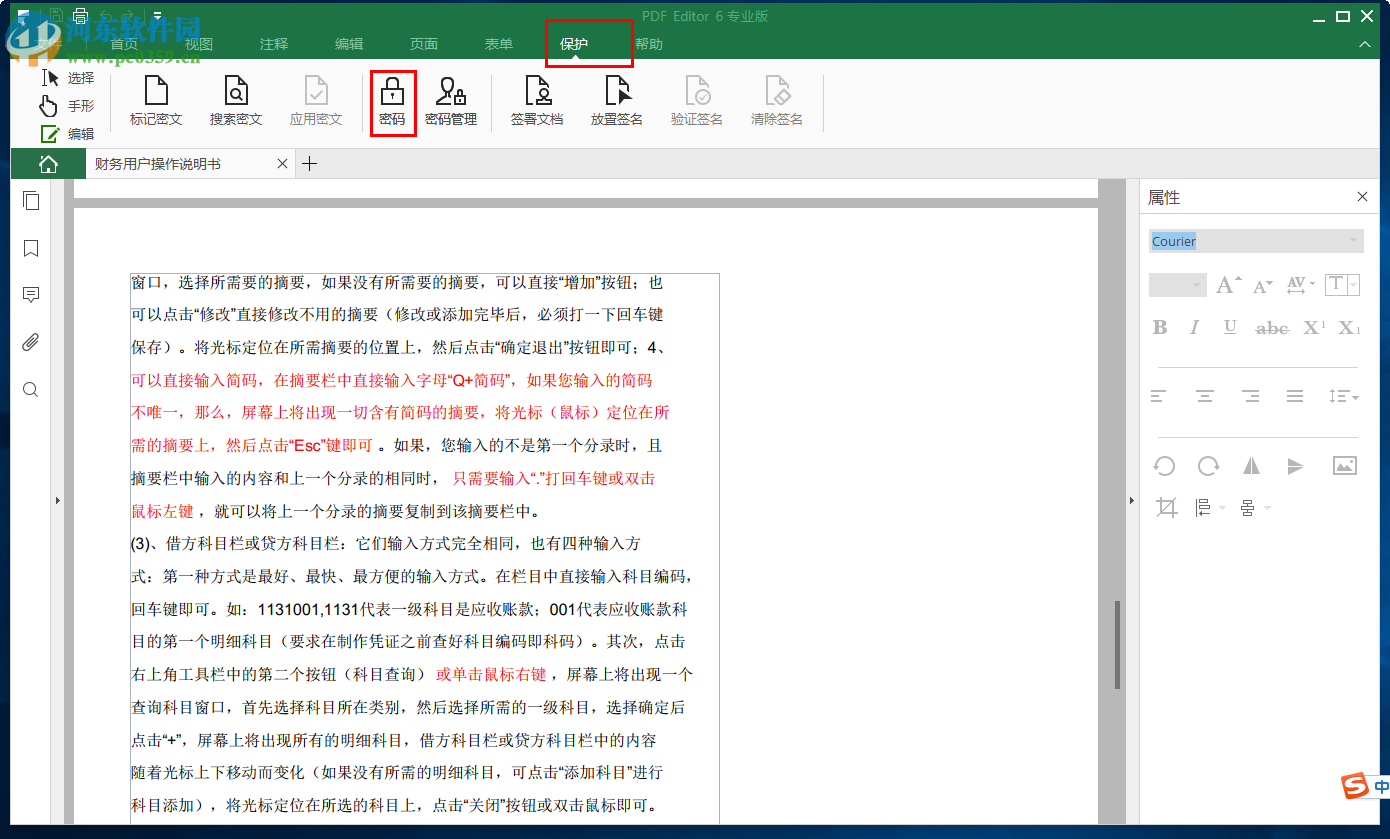Enable underline in the properties panel
1390x839 pixels.
(1230, 327)
